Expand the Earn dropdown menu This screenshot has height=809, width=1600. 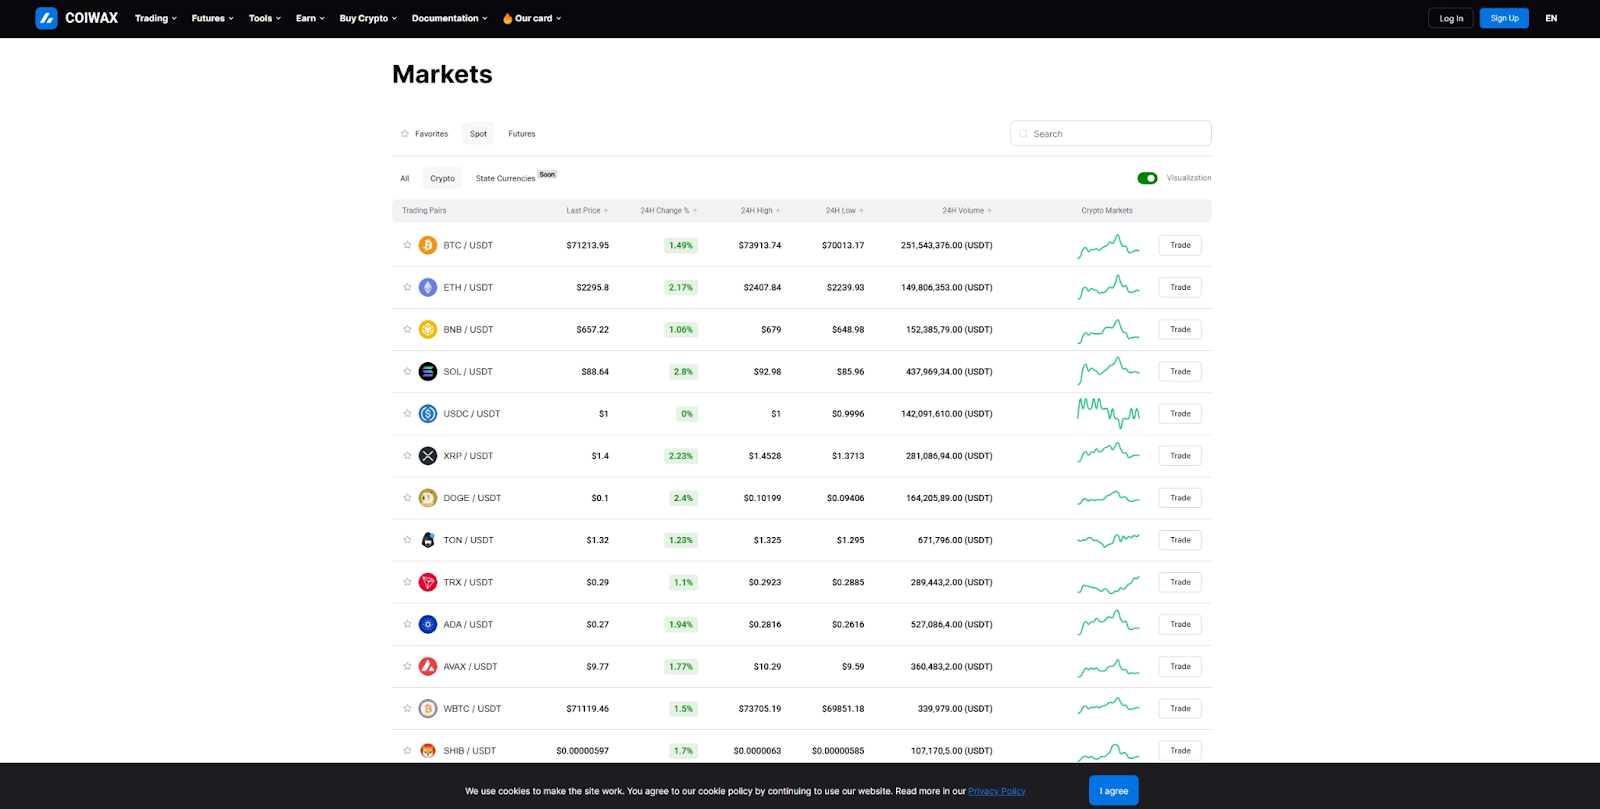310,18
